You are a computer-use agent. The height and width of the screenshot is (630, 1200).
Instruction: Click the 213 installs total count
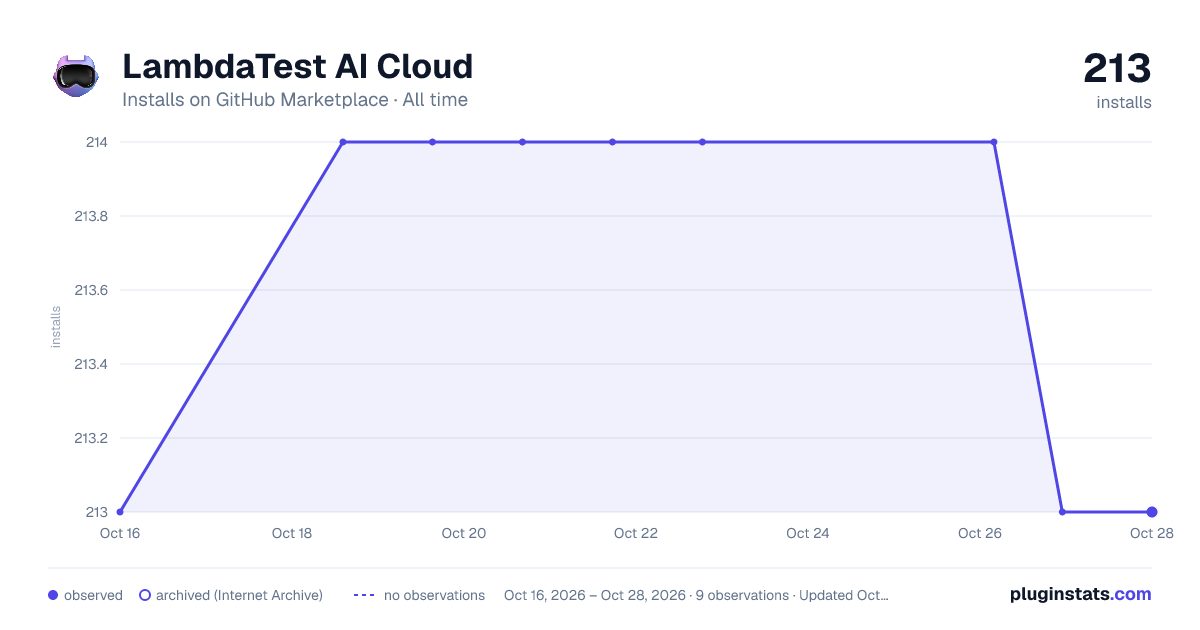1117,69
